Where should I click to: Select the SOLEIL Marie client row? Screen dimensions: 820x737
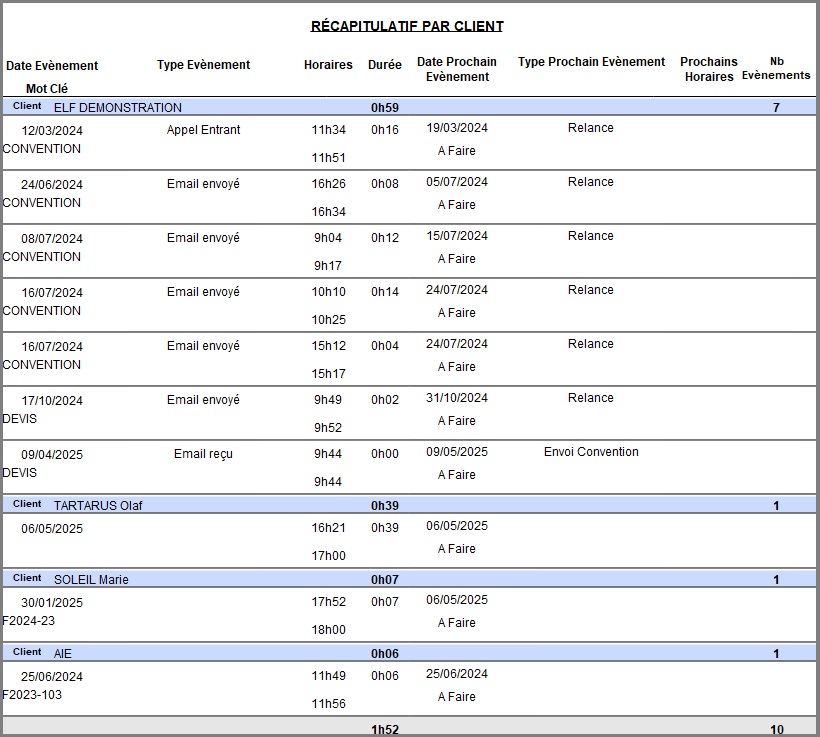click(x=409, y=579)
